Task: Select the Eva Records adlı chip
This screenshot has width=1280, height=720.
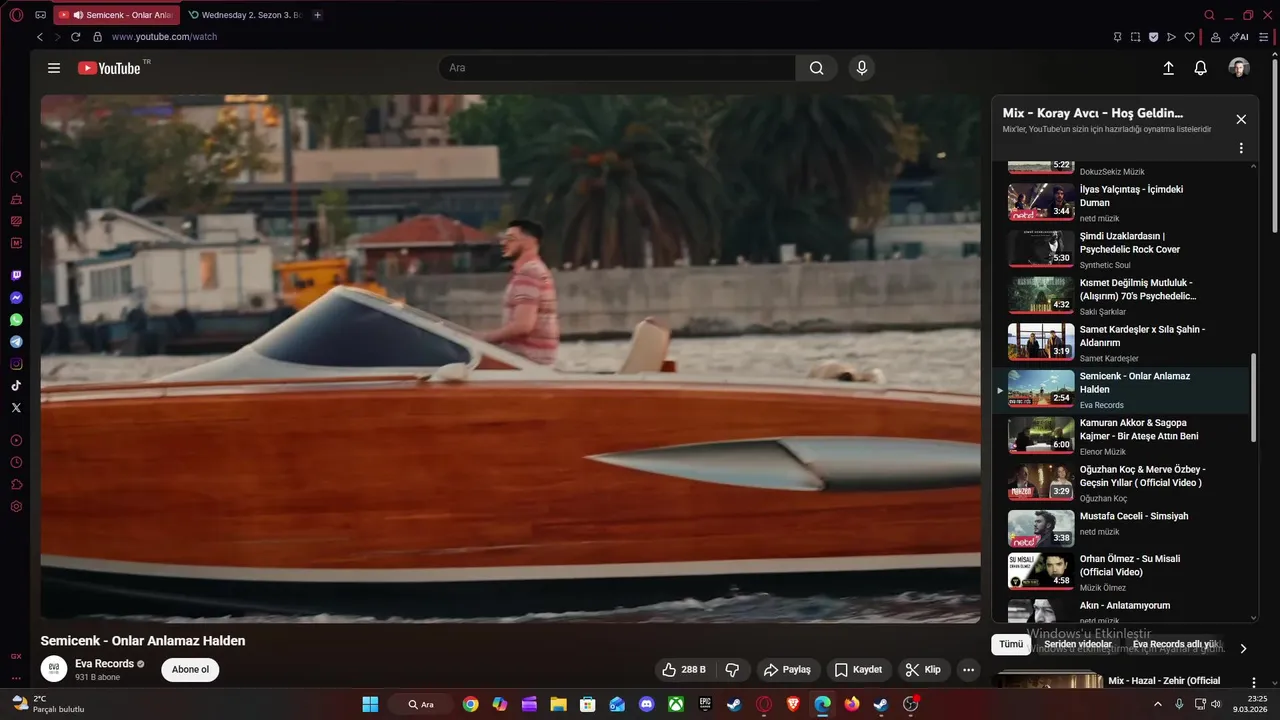Action: pos(1174,645)
